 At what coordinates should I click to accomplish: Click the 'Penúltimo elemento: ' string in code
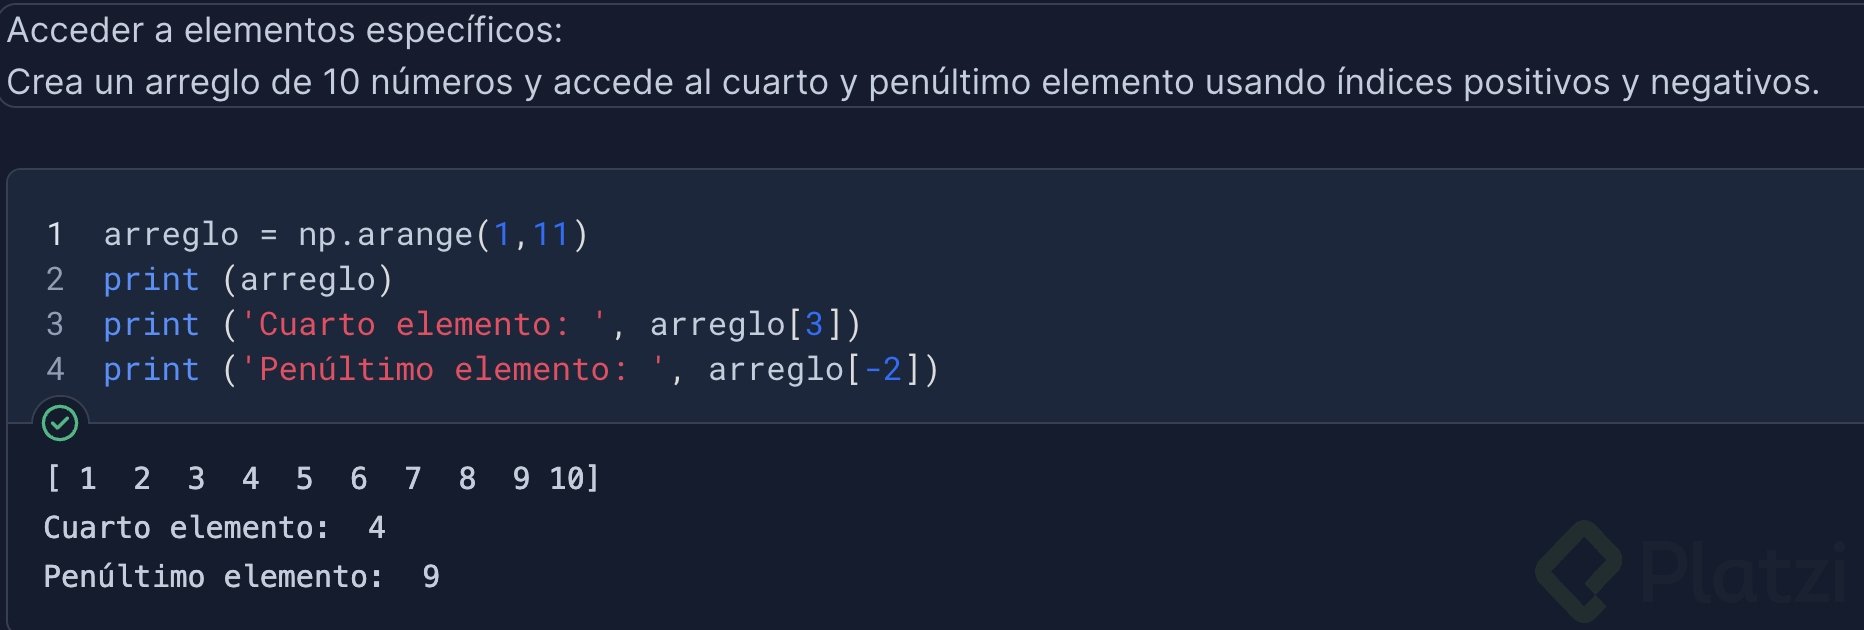[452, 370]
